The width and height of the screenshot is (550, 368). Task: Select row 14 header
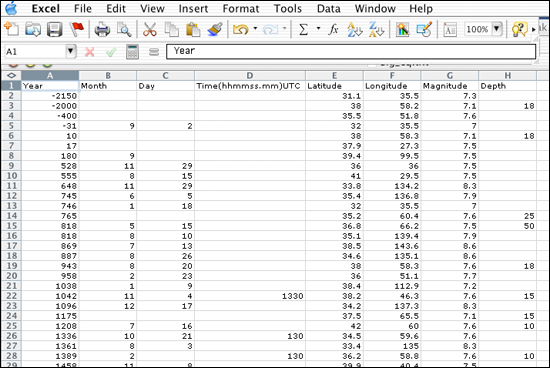(11, 216)
